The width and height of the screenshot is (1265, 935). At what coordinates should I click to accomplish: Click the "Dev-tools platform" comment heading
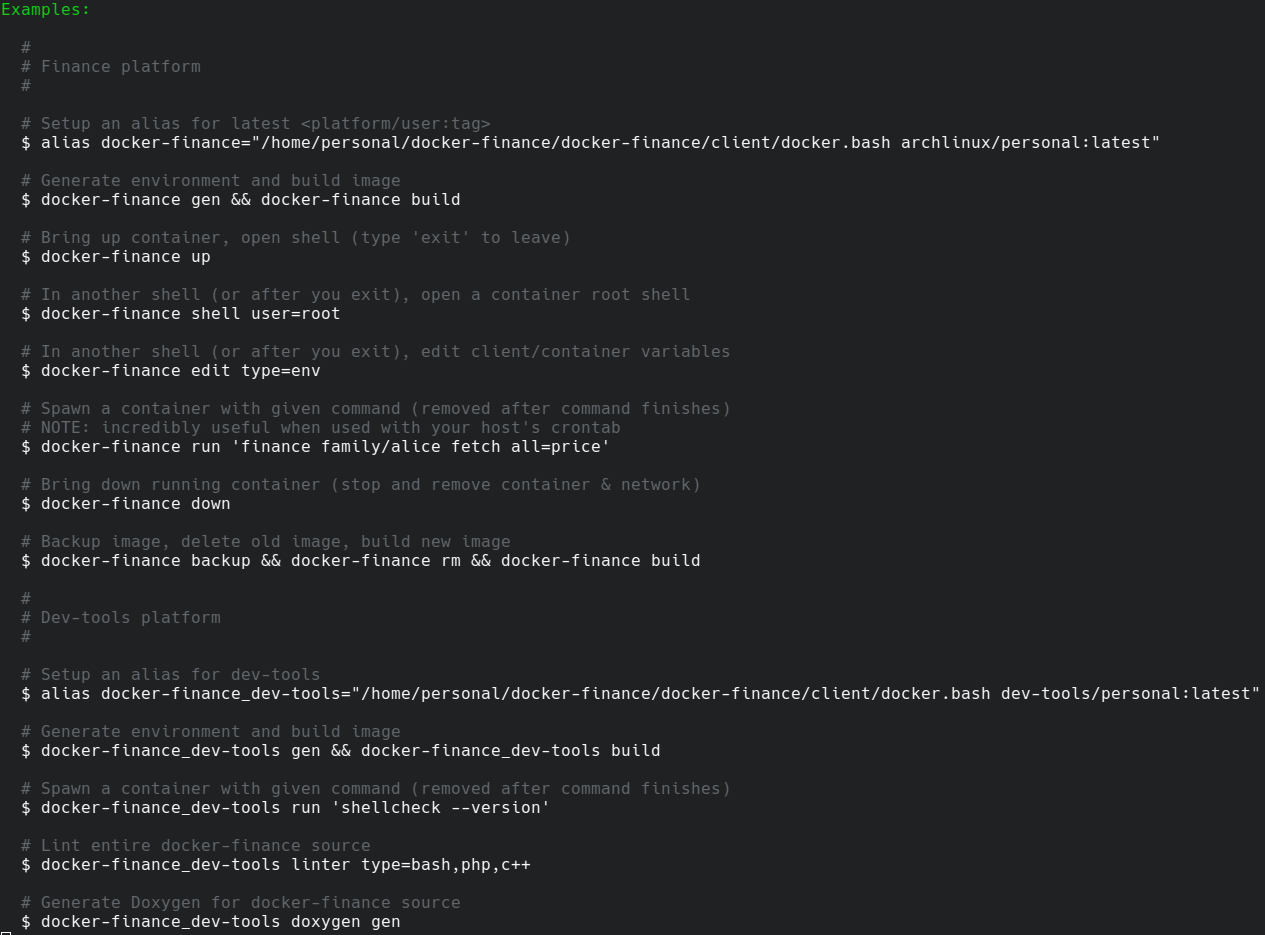[130, 618]
